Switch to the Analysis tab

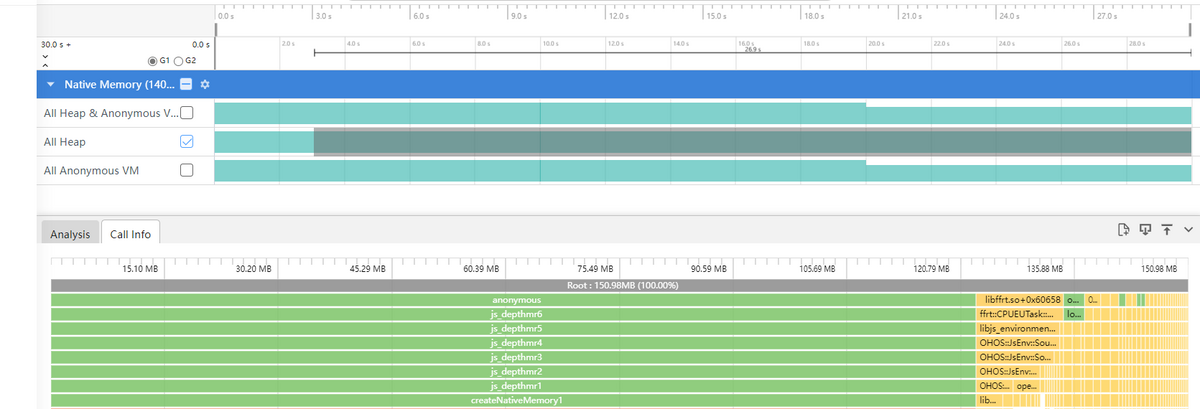click(x=70, y=234)
